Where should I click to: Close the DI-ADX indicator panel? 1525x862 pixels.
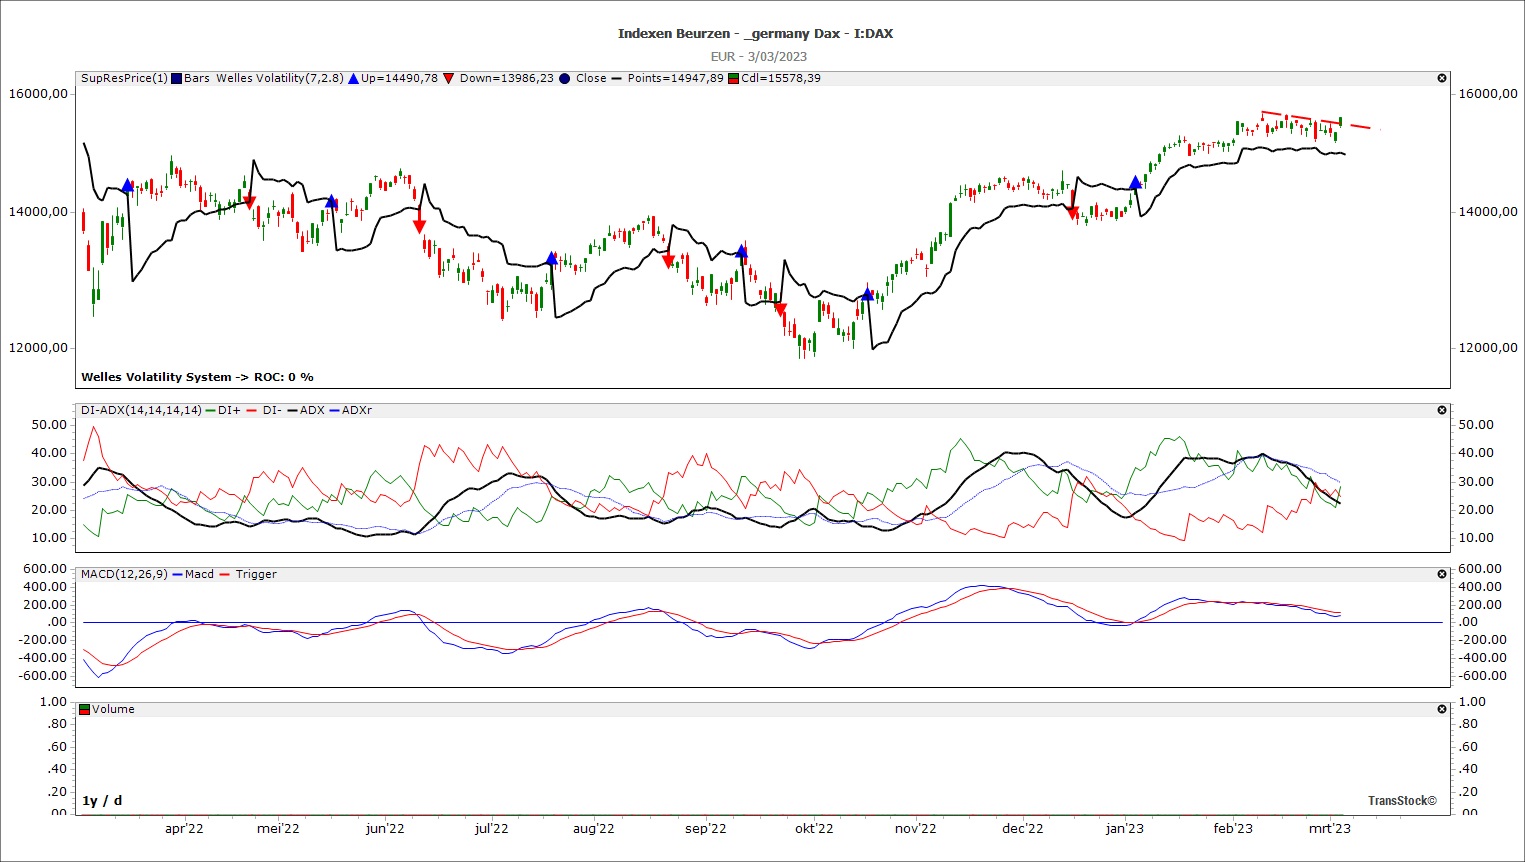coord(1442,410)
